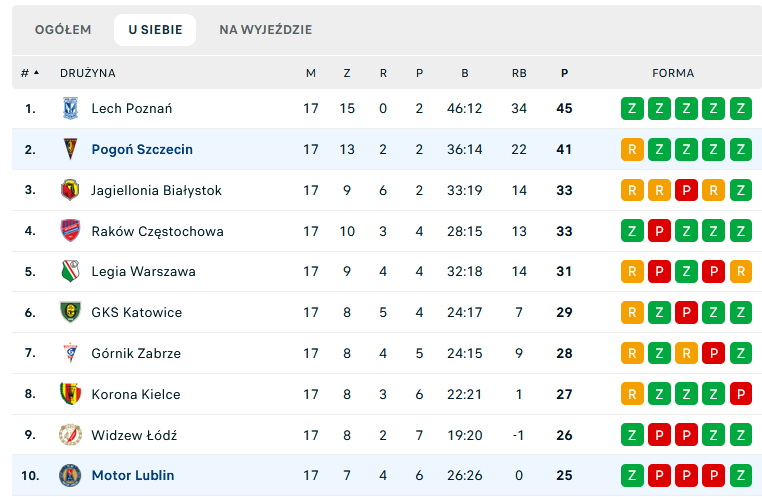Click the Widzew Łódź club crest
The image size is (762, 497).
tap(70, 435)
